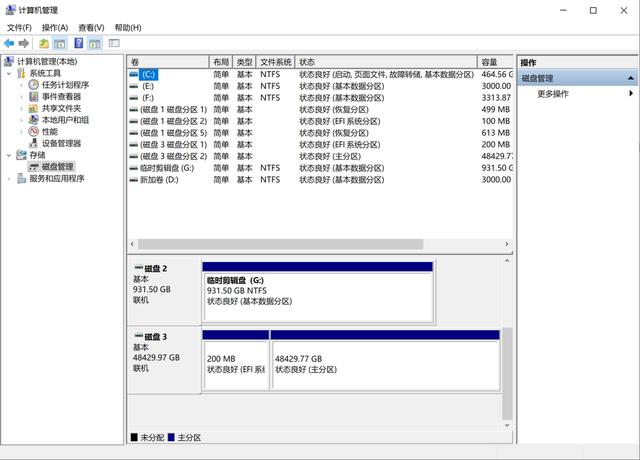Click the 系统工具 tools icon

[21, 73]
